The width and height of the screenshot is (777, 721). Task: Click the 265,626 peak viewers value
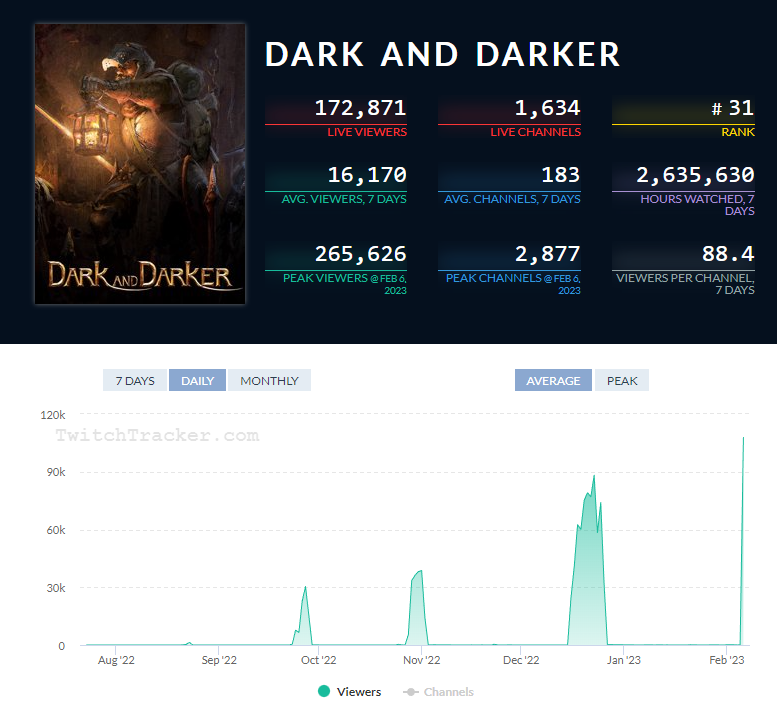[360, 254]
